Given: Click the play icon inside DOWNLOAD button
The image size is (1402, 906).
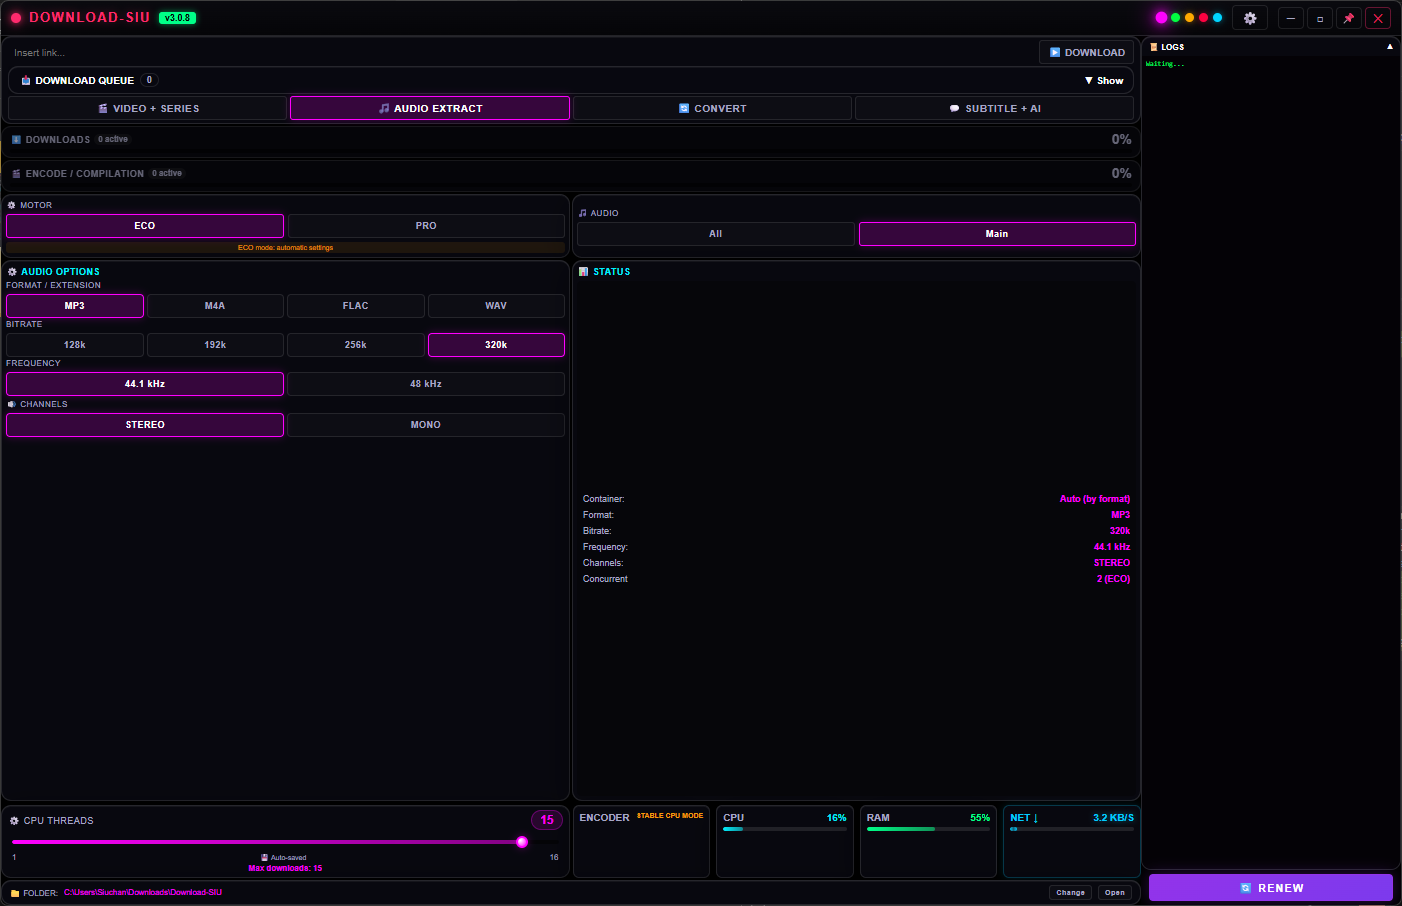Looking at the screenshot, I should point(1055,53).
